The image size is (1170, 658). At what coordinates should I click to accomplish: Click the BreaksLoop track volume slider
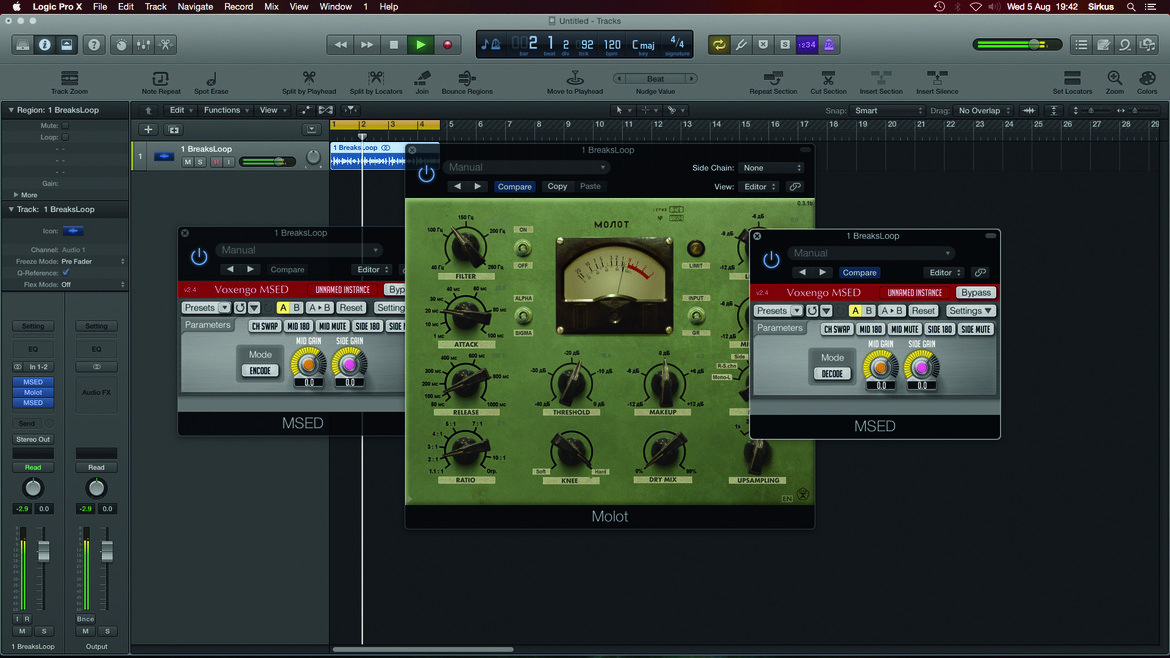click(x=267, y=162)
